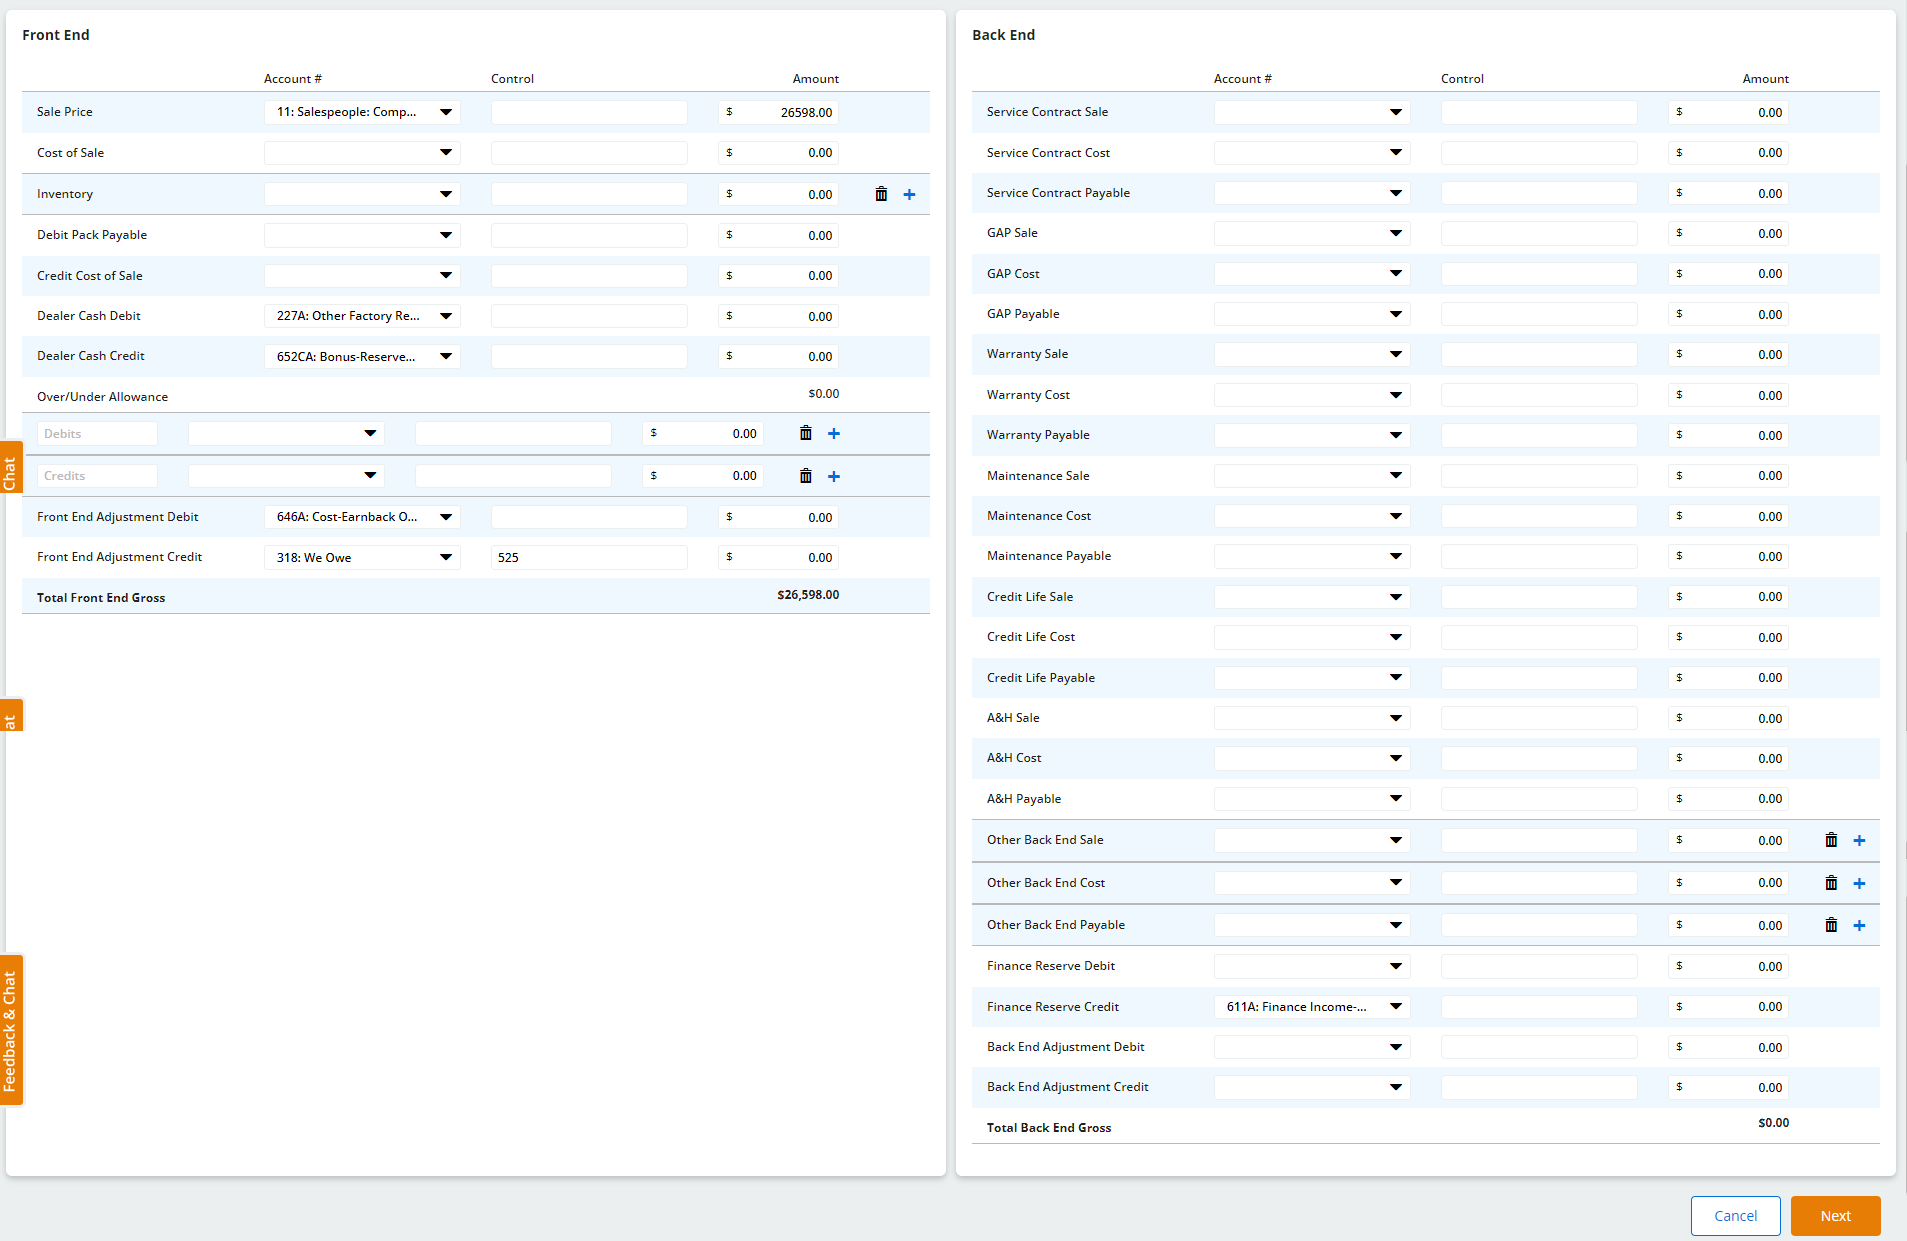Add a new Debits row
Image resolution: width=1907 pixels, height=1241 pixels.
coord(833,433)
